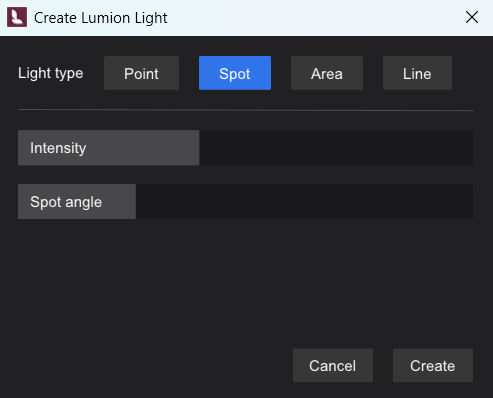Click the dark empty track of Spot angle slider
This screenshot has height=398, width=493.
[x=304, y=202]
